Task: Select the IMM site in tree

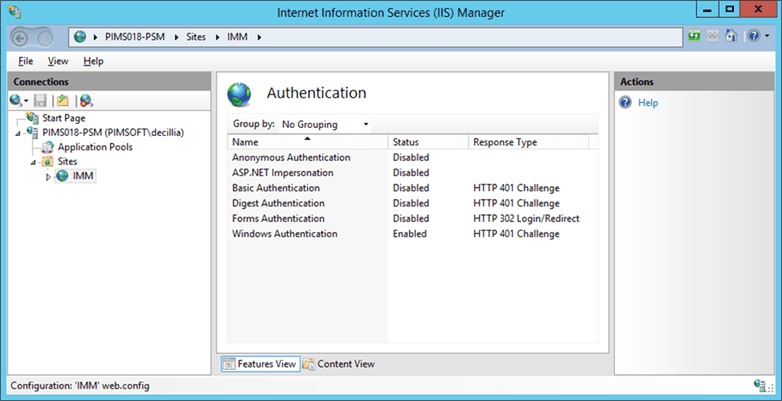Action: click(83, 176)
